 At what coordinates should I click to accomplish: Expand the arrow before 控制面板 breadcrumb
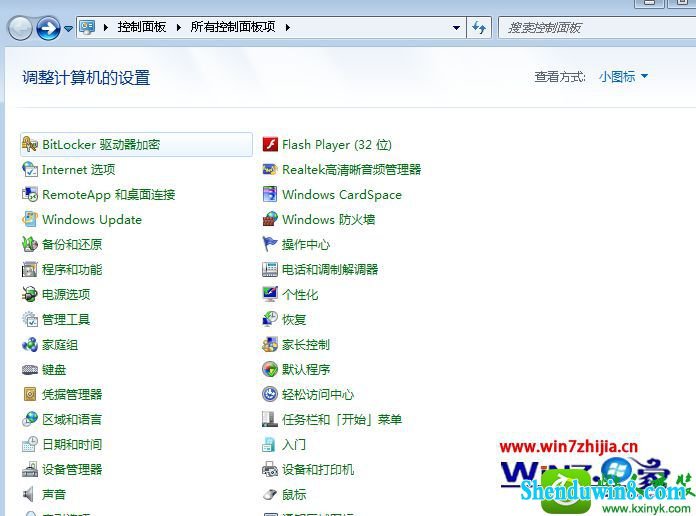pyautogui.click(x=106, y=28)
